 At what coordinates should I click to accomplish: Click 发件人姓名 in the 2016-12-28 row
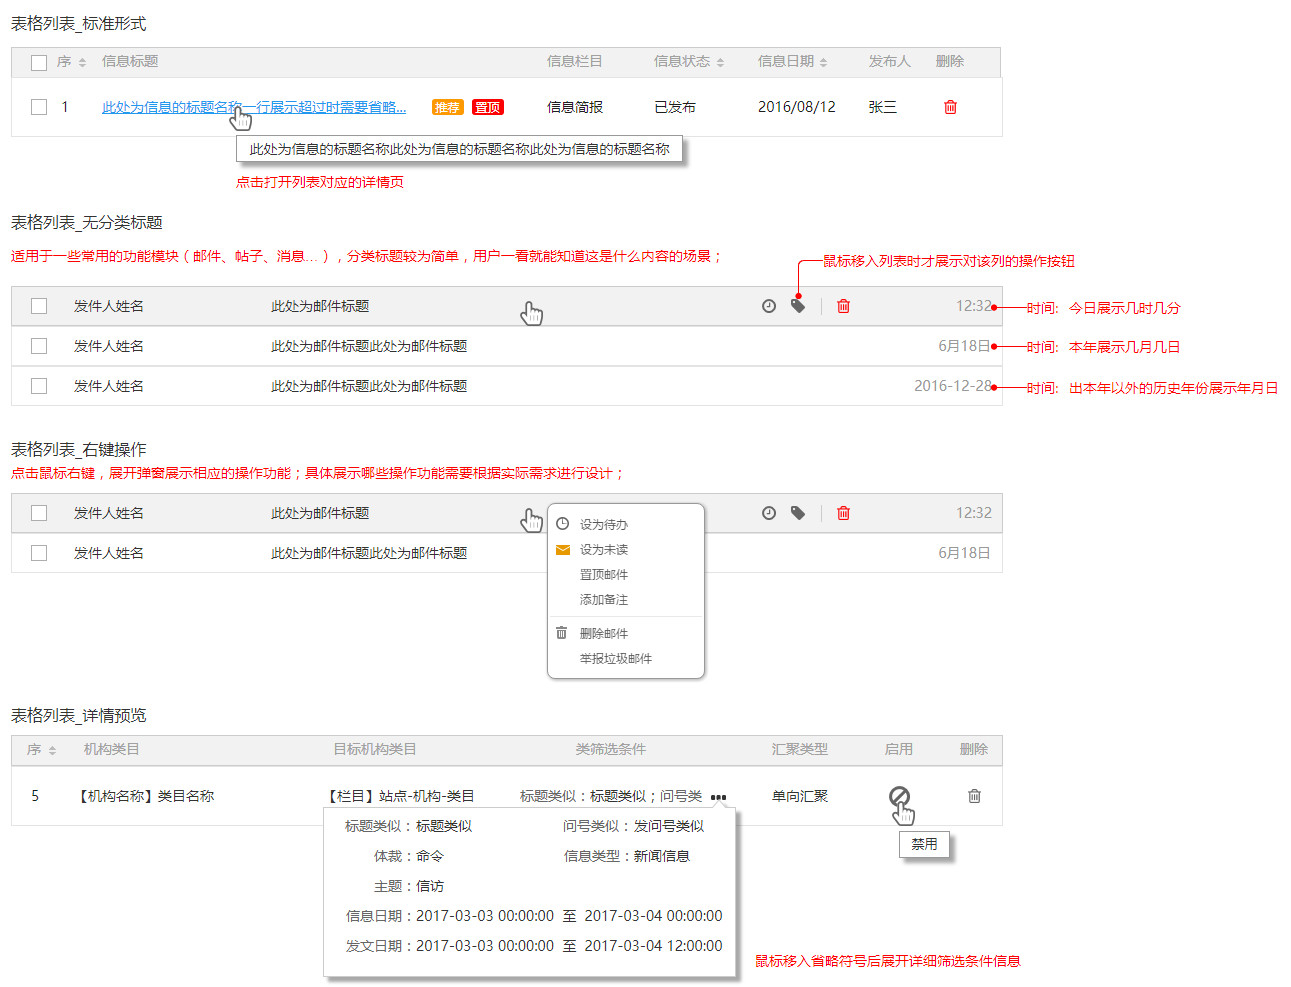[109, 386]
